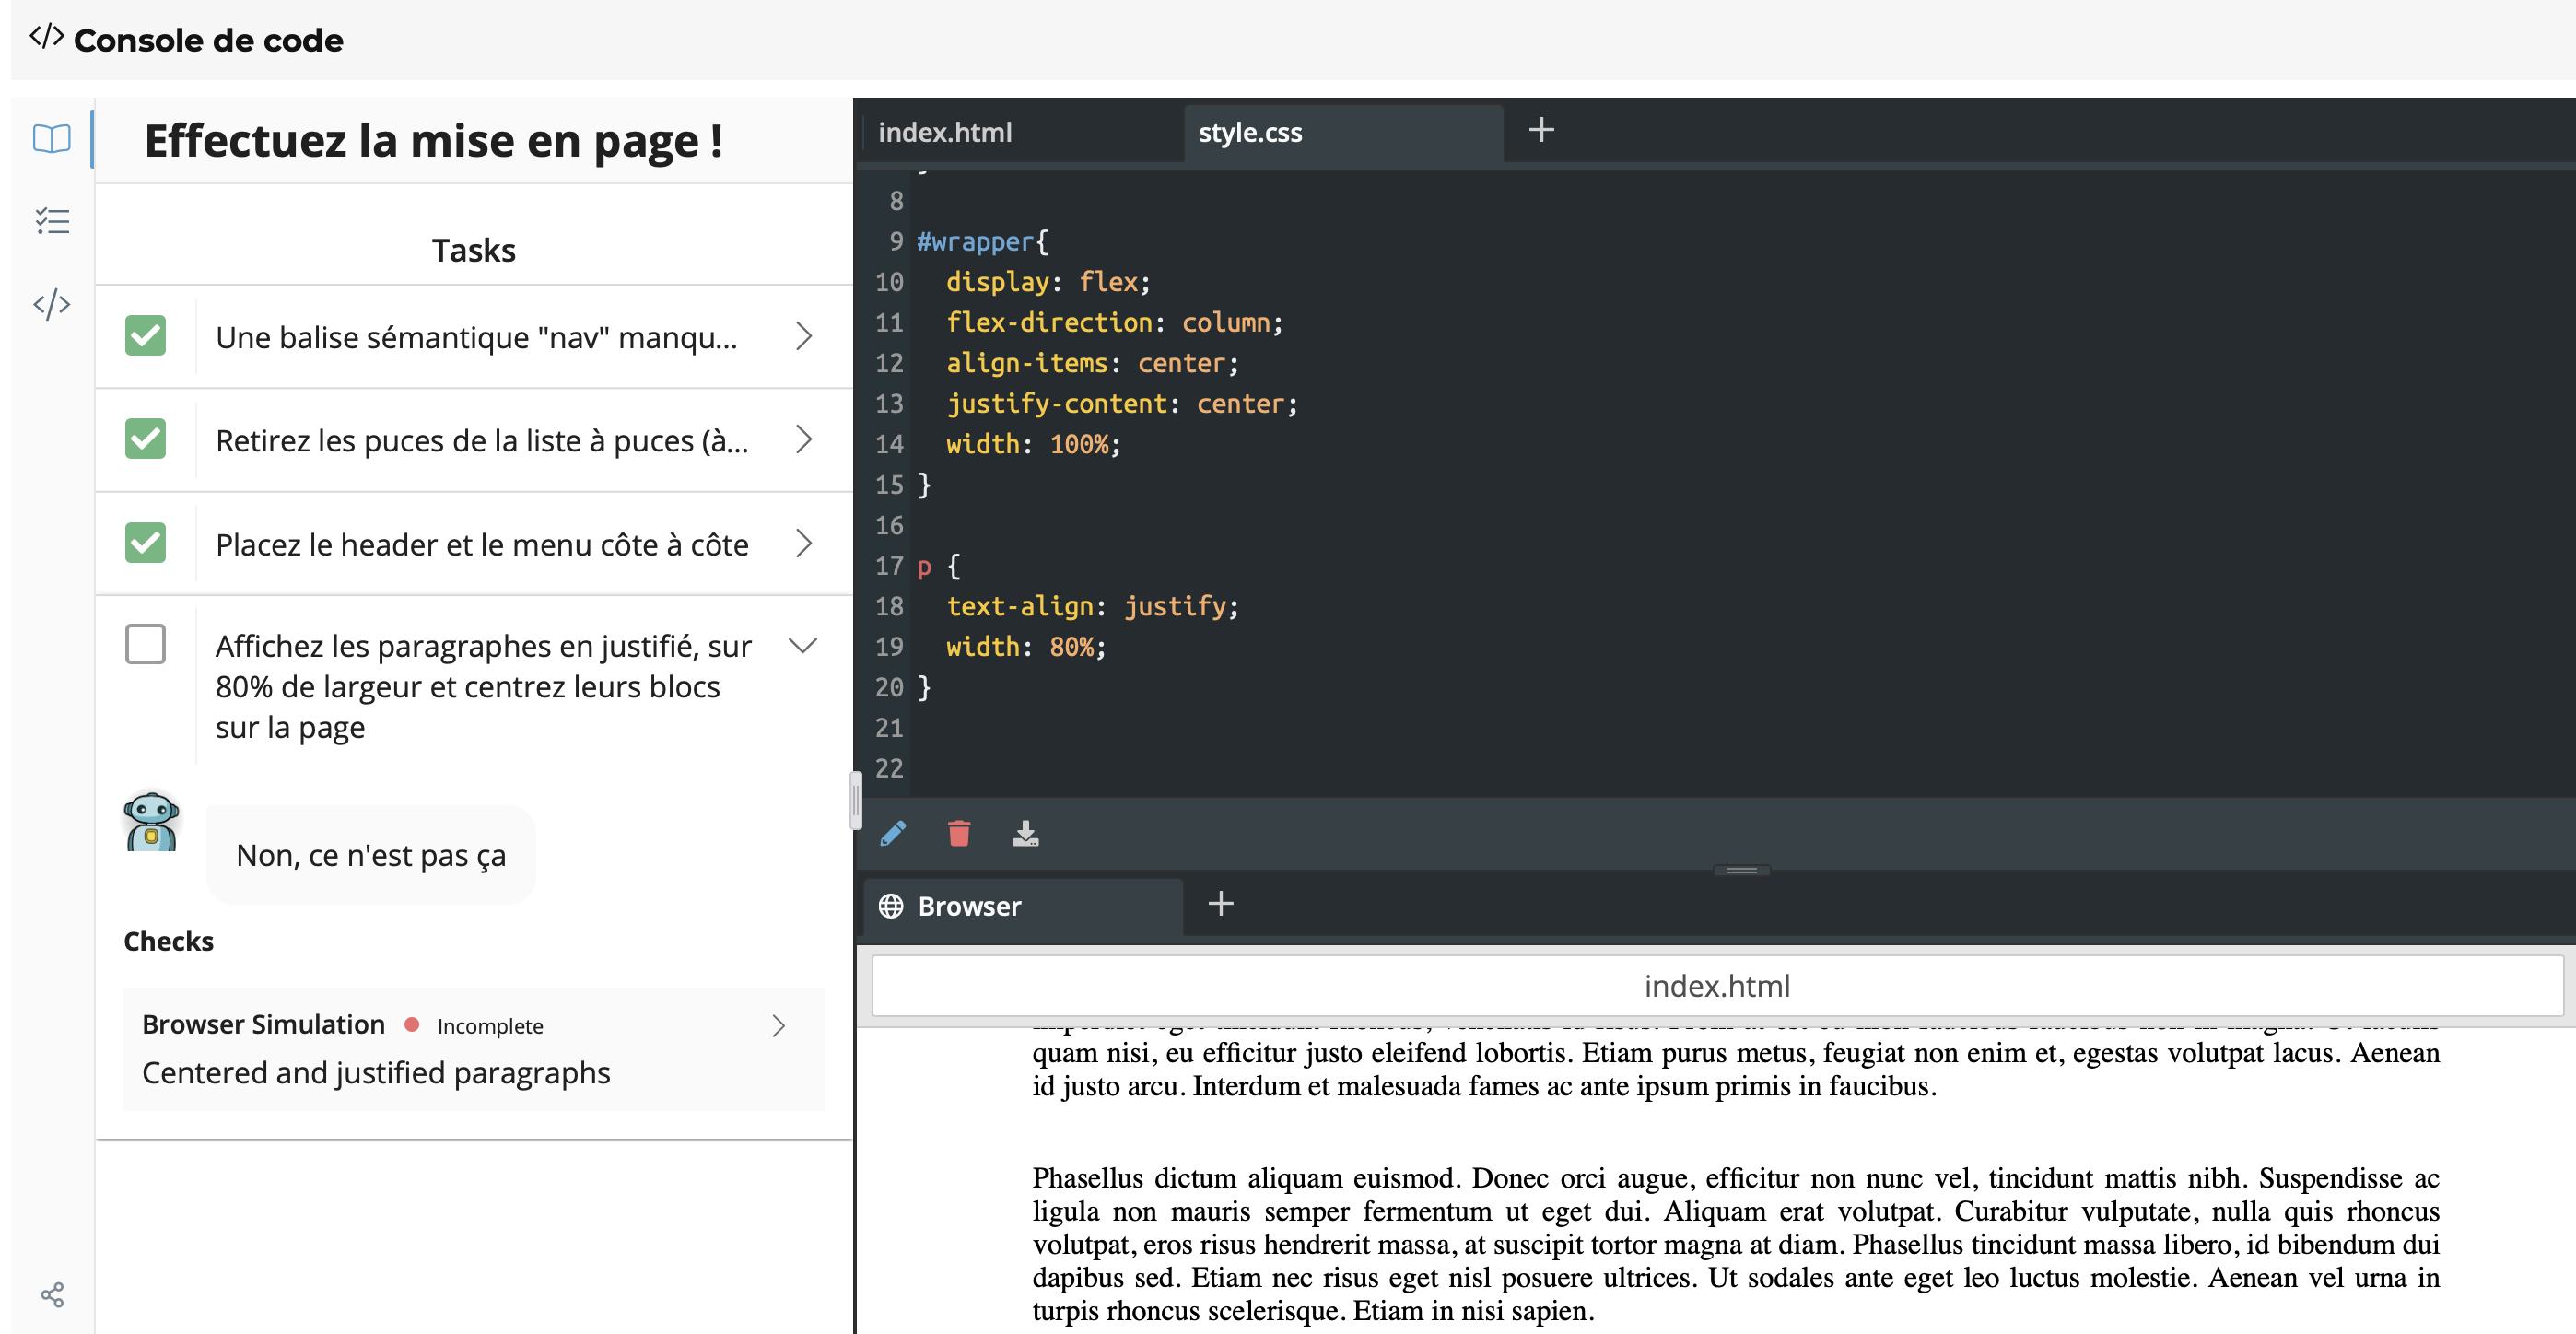
Task: Expand the Browser Simulation check details
Action: (x=779, y=1025)
